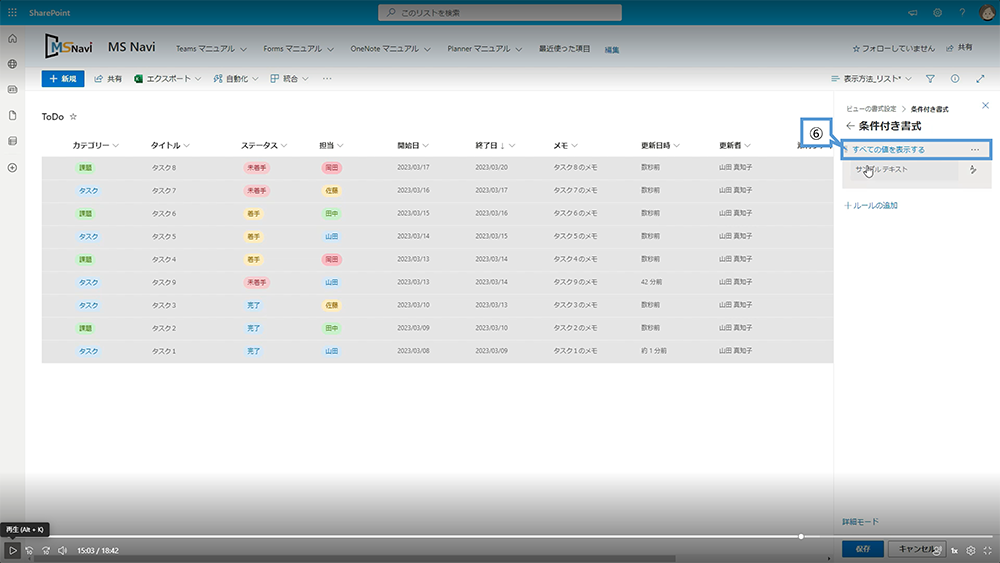Open video player settings gear
1000x563 pixels.
tap(971, 550)
